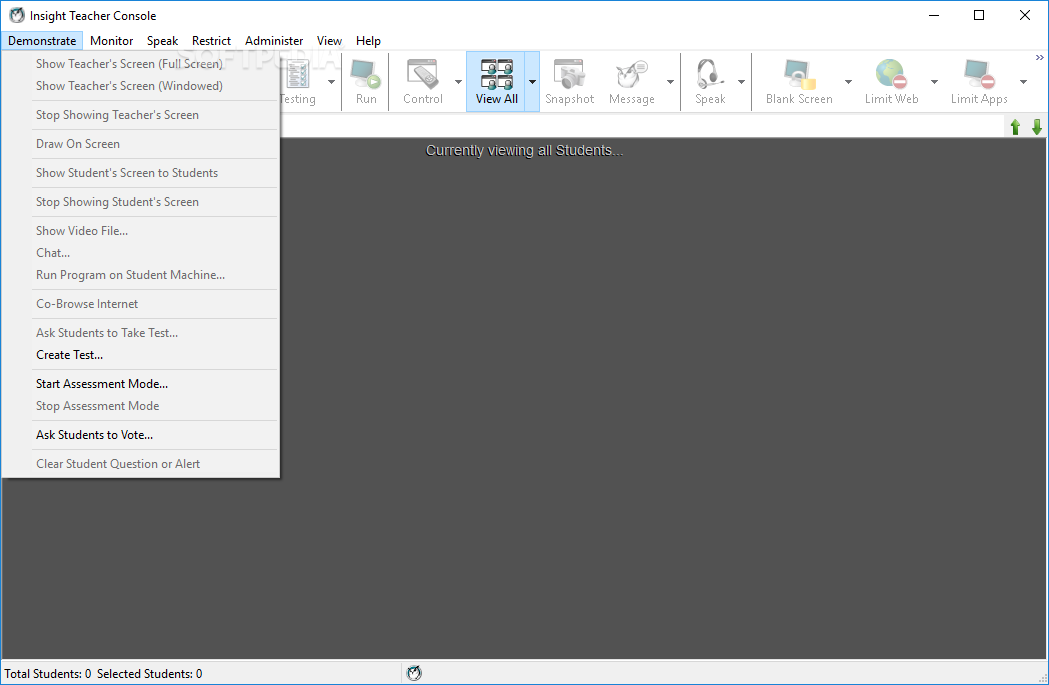This screenshot has height=685, width=1049.
Task: Click the Limit Web globe icon
Action: click(891, 74)
